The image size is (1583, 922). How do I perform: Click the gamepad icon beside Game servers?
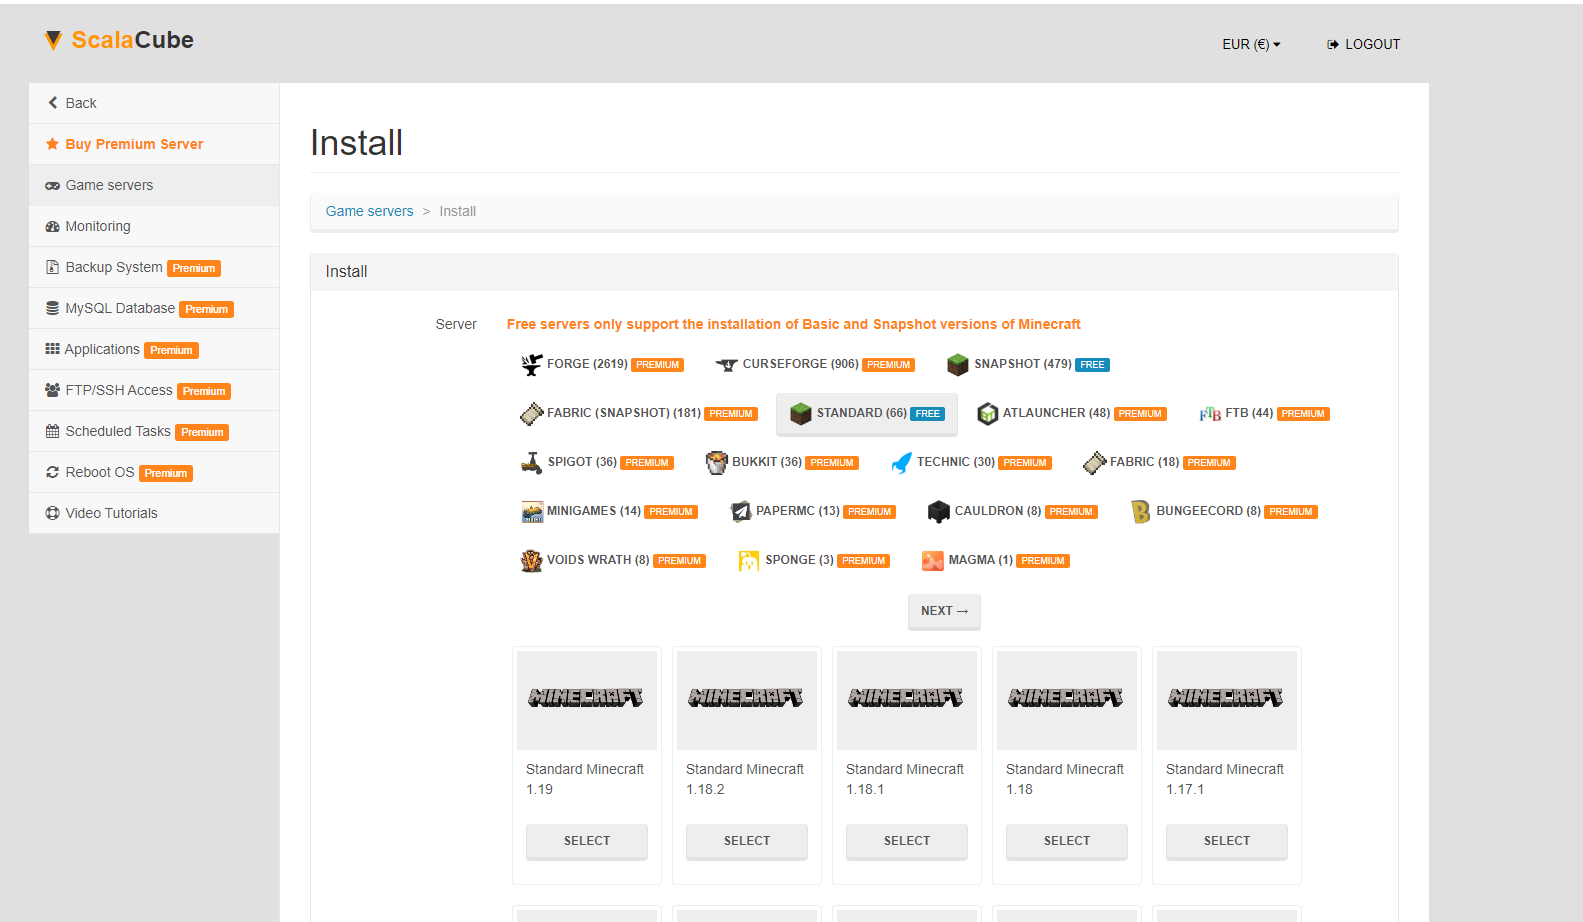[x=53, y=186]
